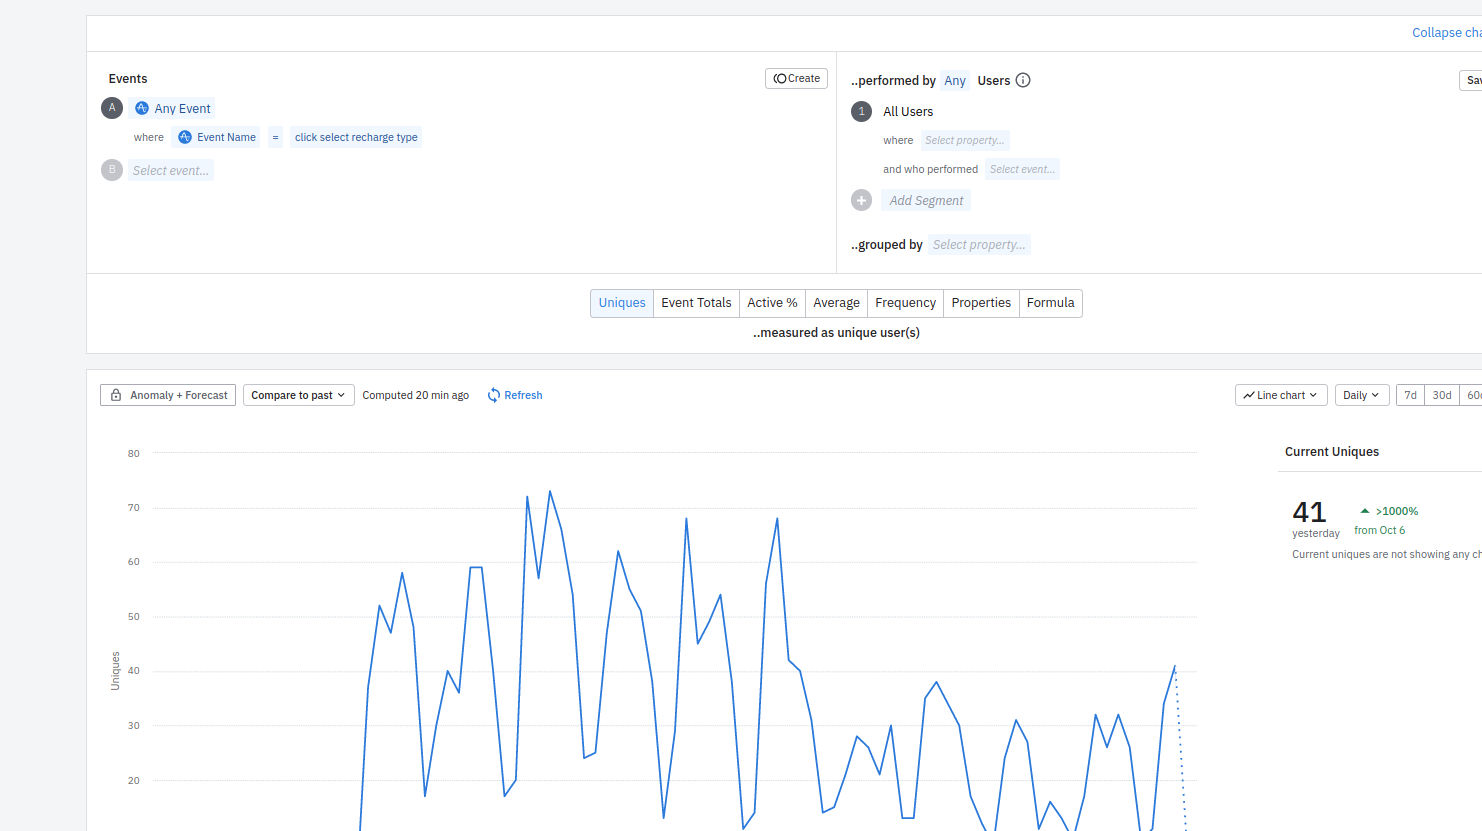Change the equals operator

(x=275, y=137)
